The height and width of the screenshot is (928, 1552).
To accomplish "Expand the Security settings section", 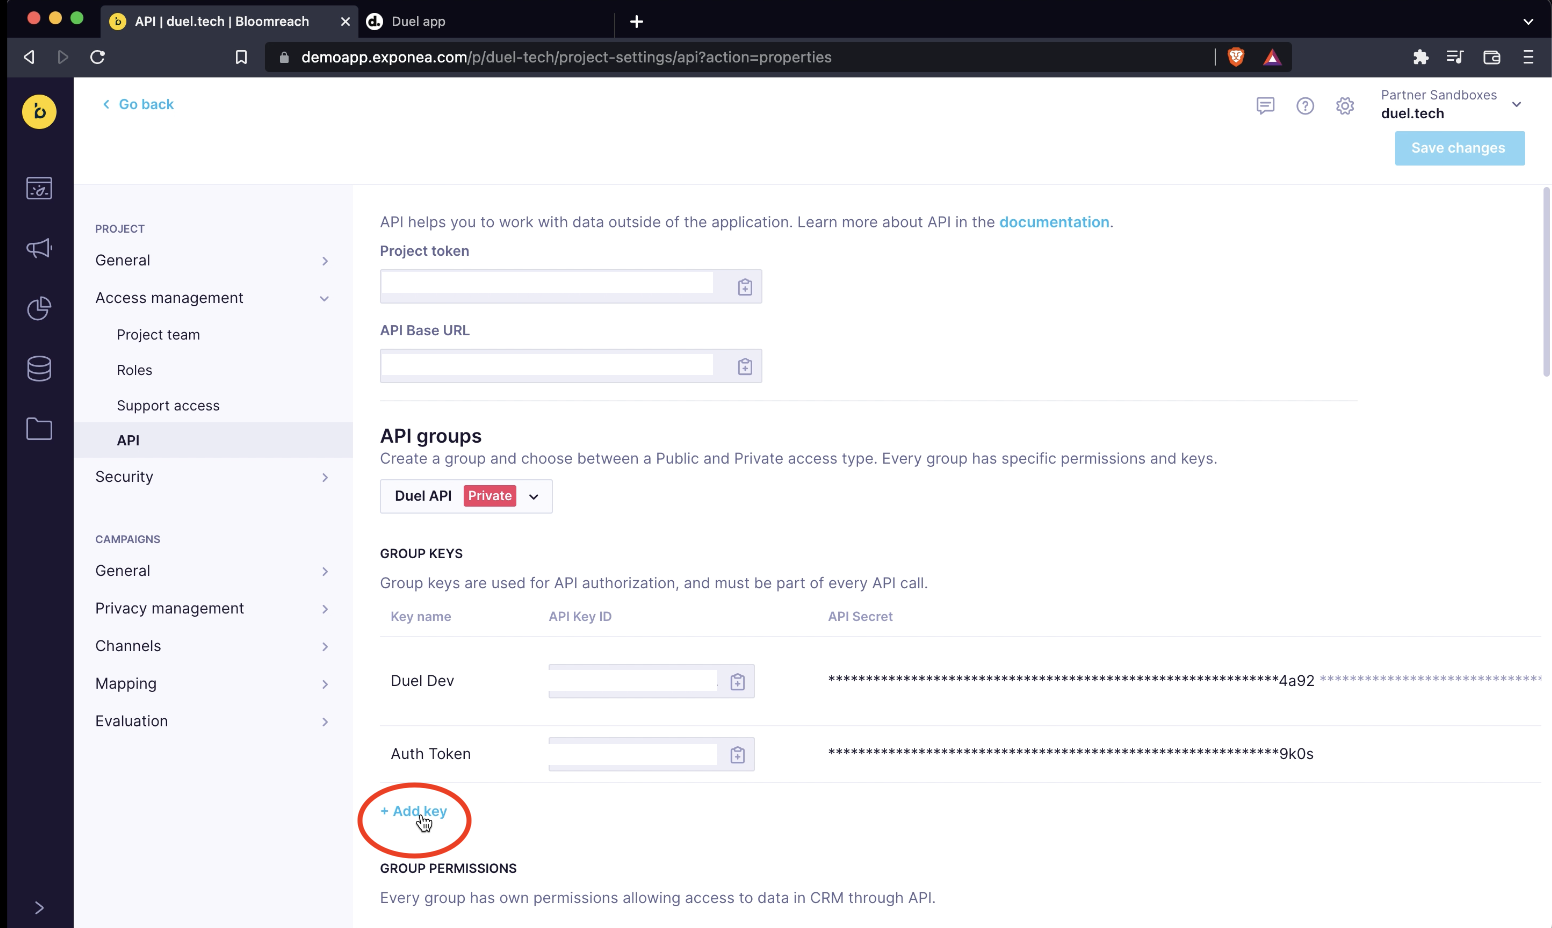I will click(x=323, y=477).
